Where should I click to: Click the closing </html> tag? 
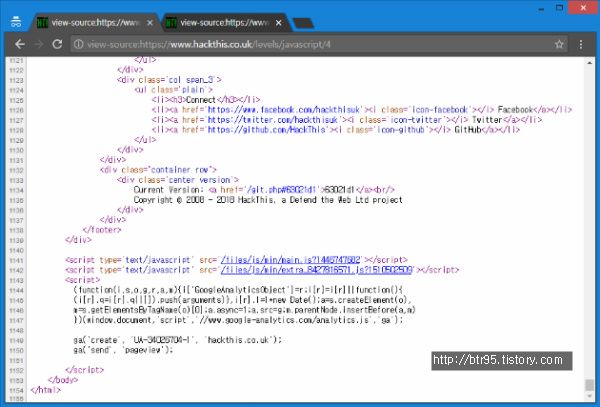(46, 390)
